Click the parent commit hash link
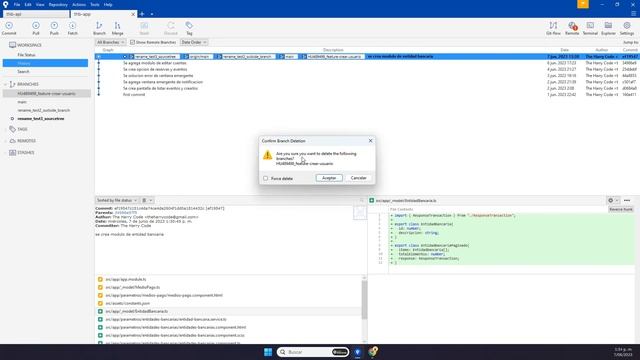 (126, 213)
